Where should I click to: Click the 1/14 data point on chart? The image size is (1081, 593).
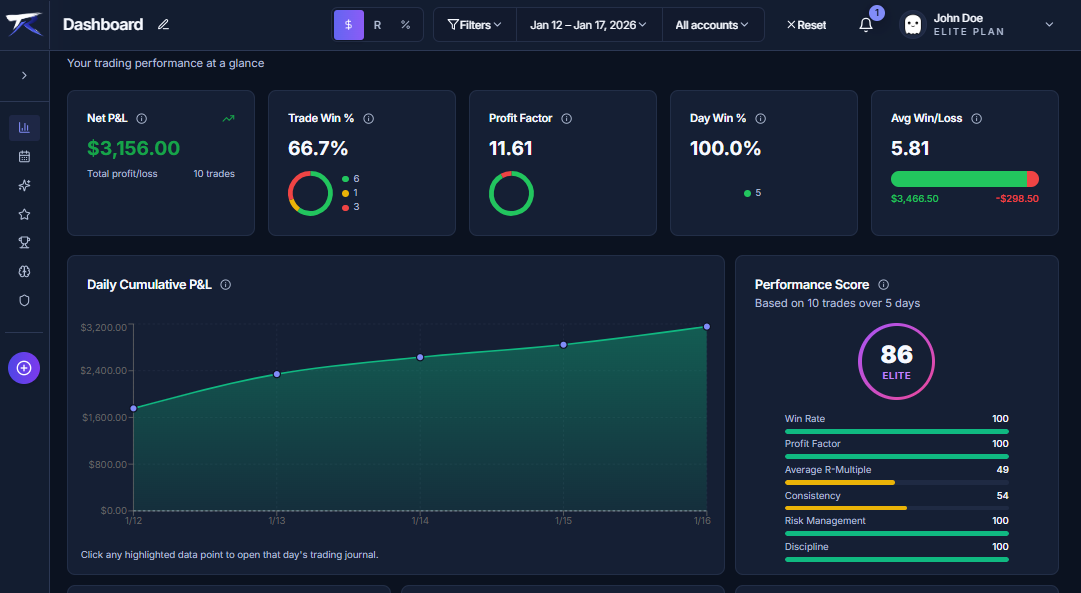pyautogui.click(x=420, y=357)
